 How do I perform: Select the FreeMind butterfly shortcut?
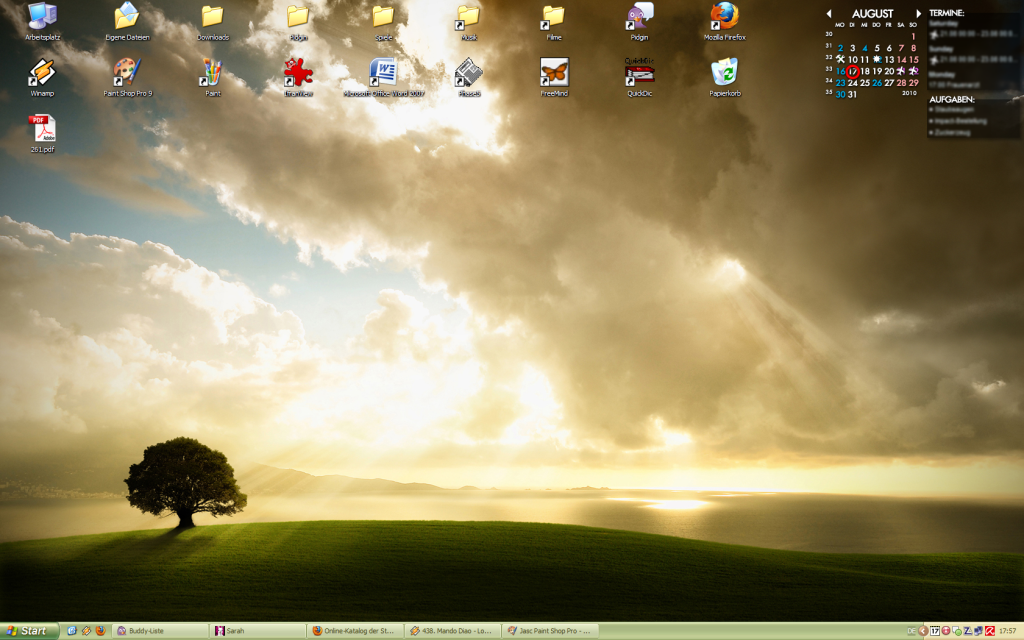pos(554,78)
